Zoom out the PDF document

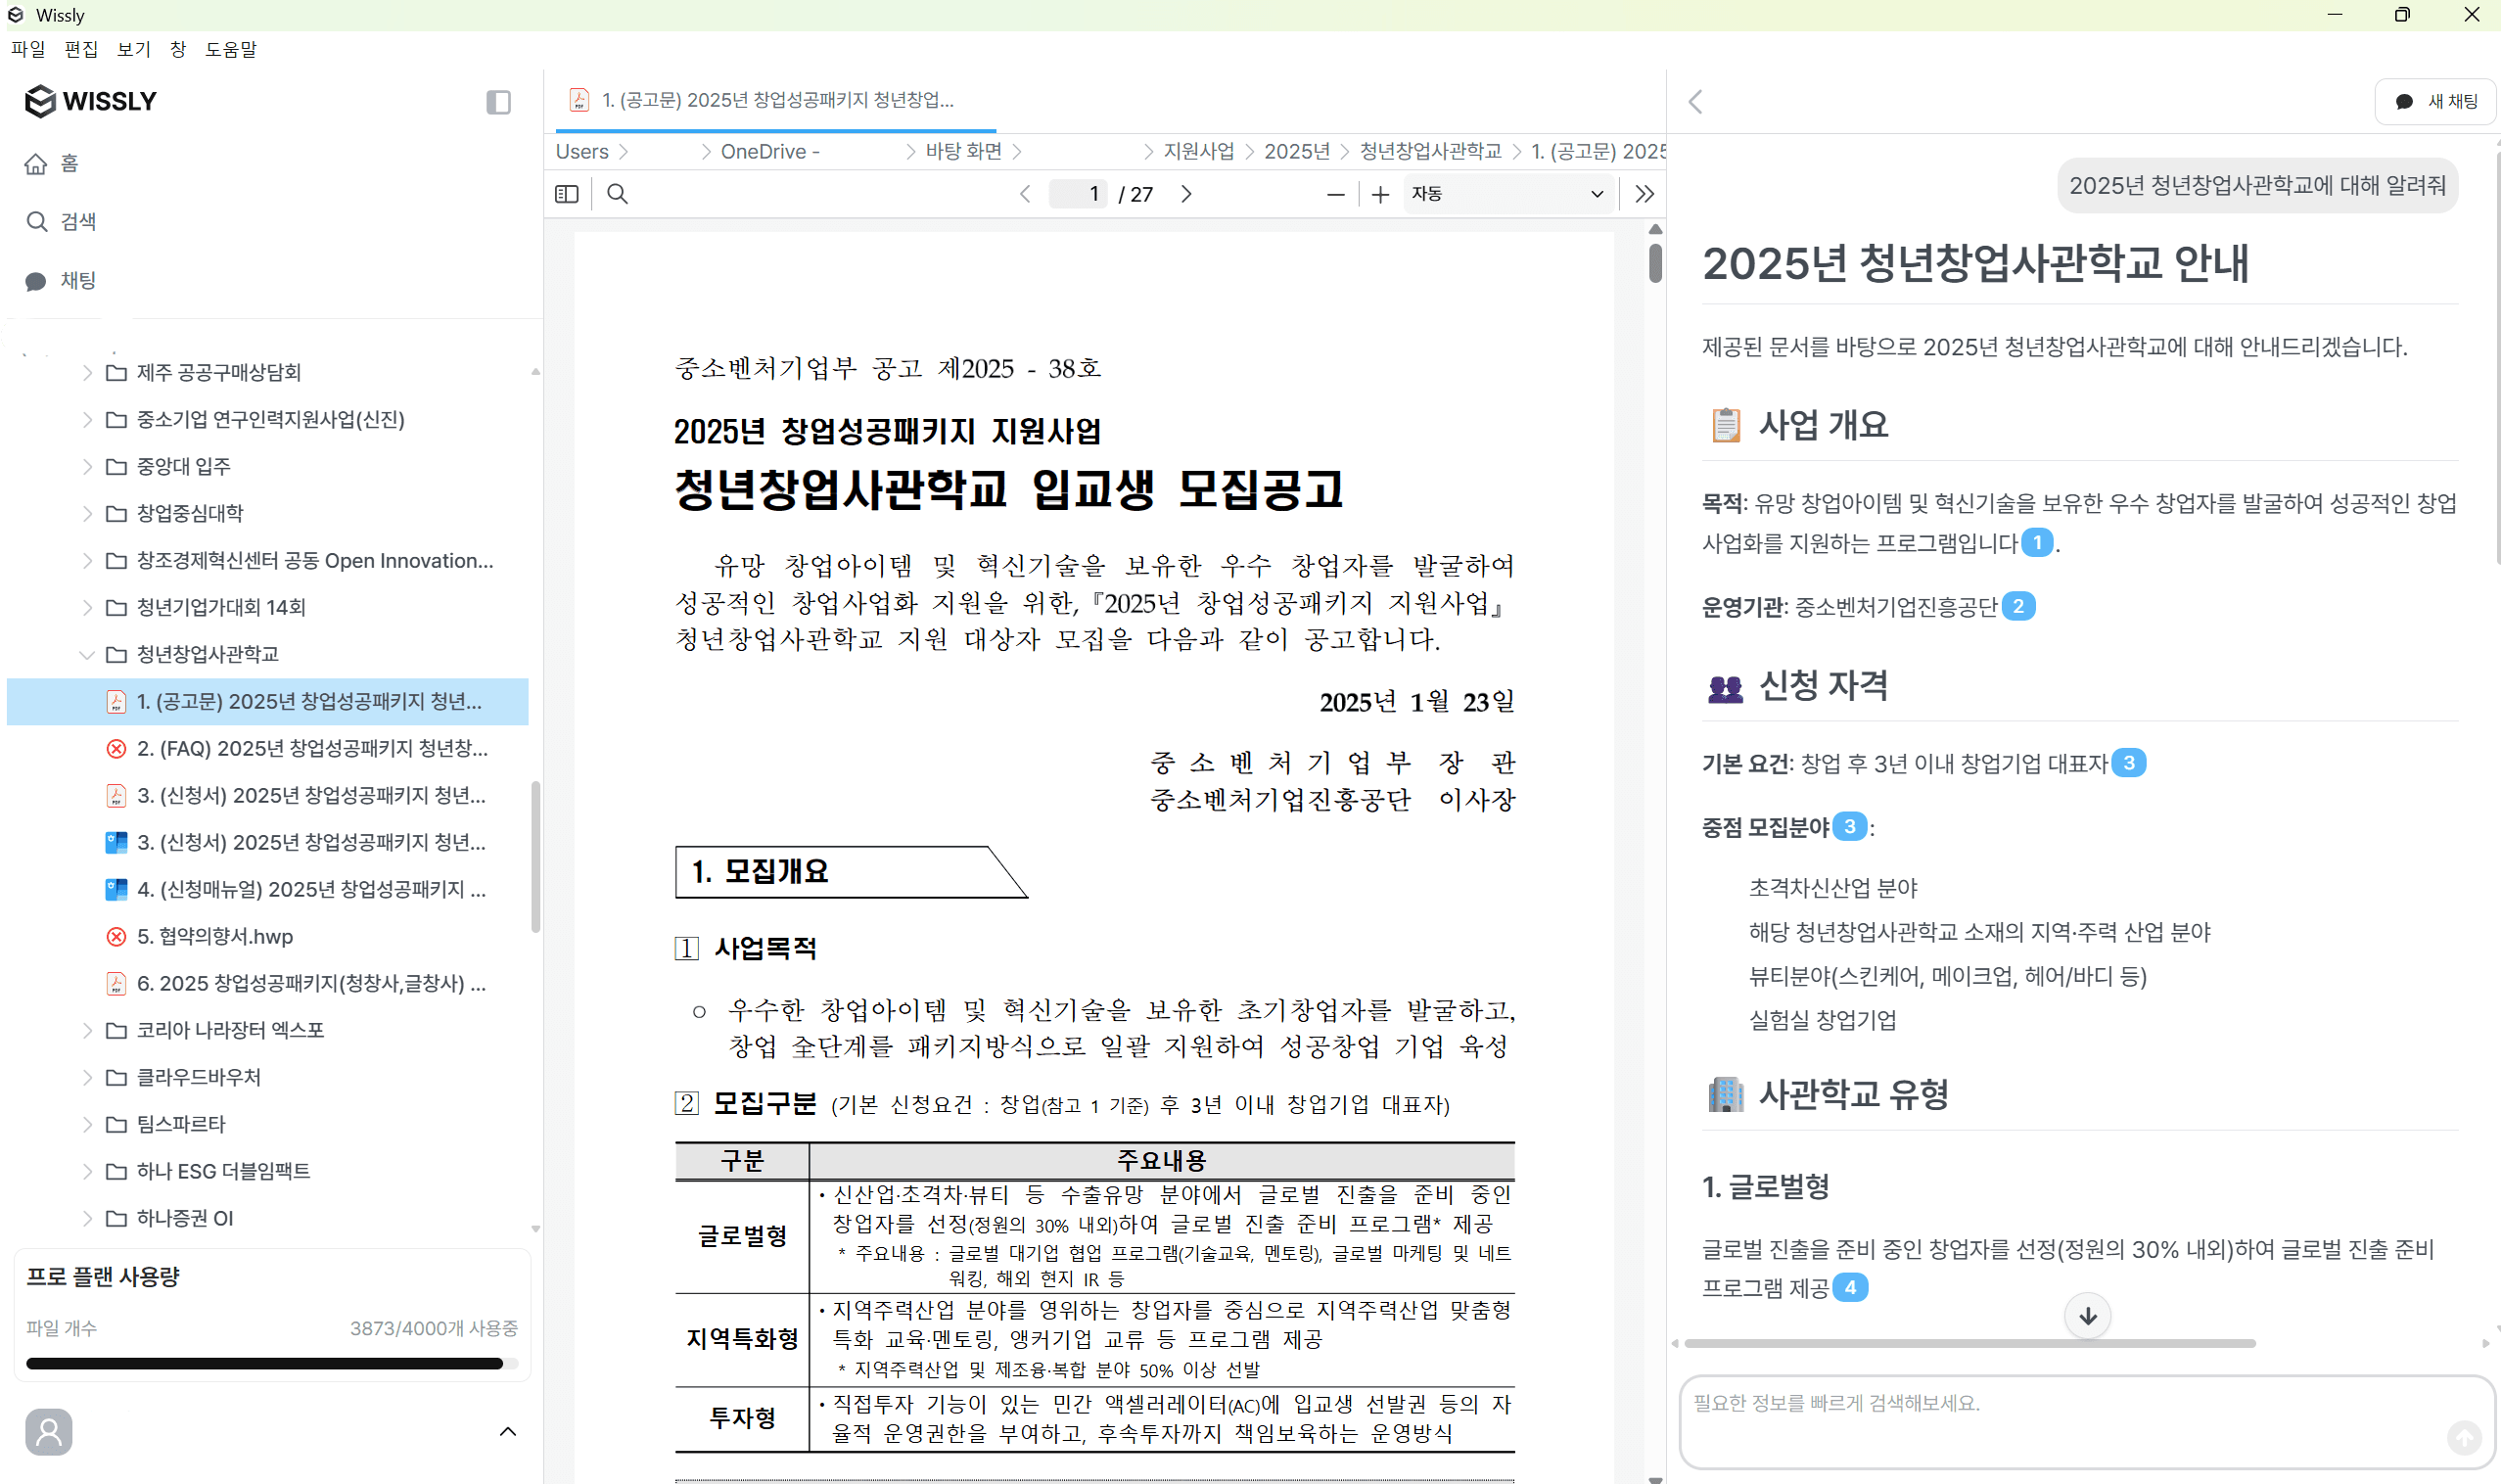(x=1335, y=194)
